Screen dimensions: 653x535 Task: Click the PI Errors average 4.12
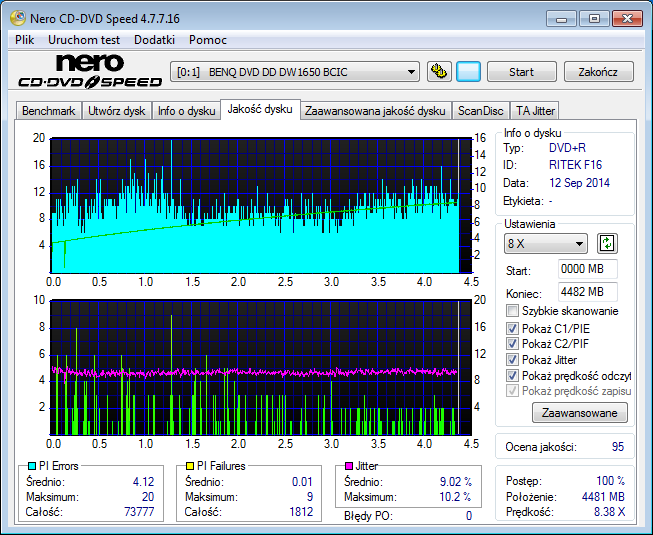(143, 482)
